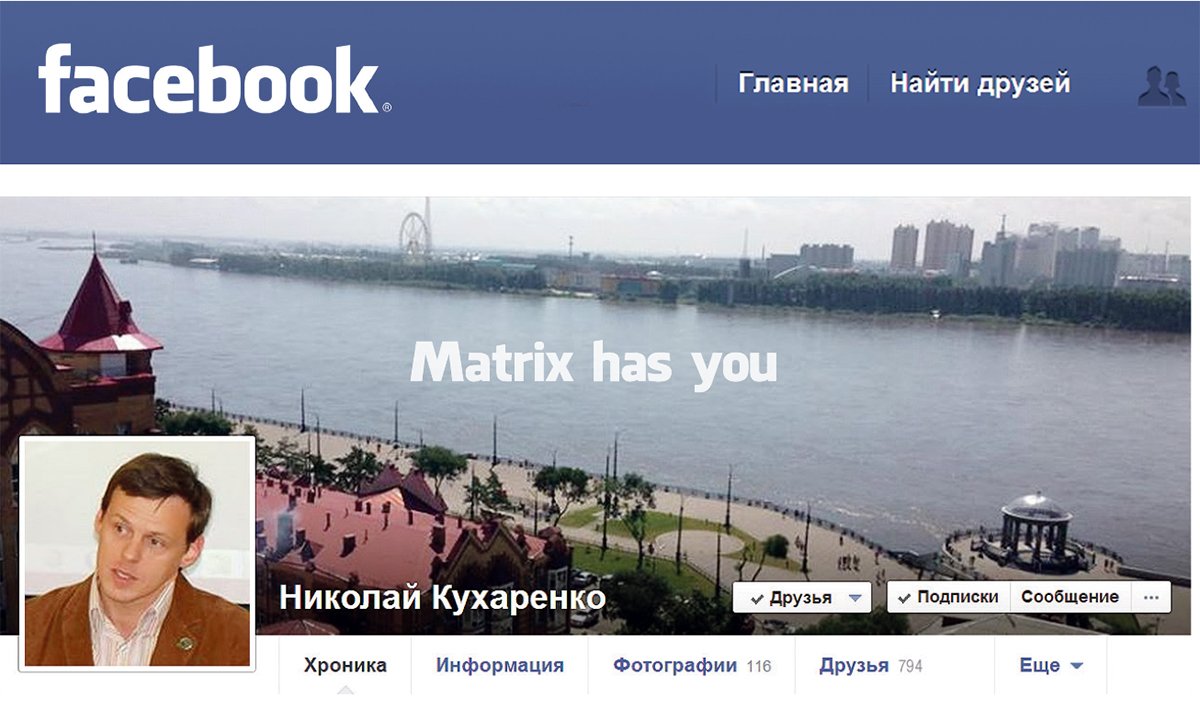This screenshot has height=720, width=1200.
Task: Open the profile picture thumbnail
Action: (137, 553)
